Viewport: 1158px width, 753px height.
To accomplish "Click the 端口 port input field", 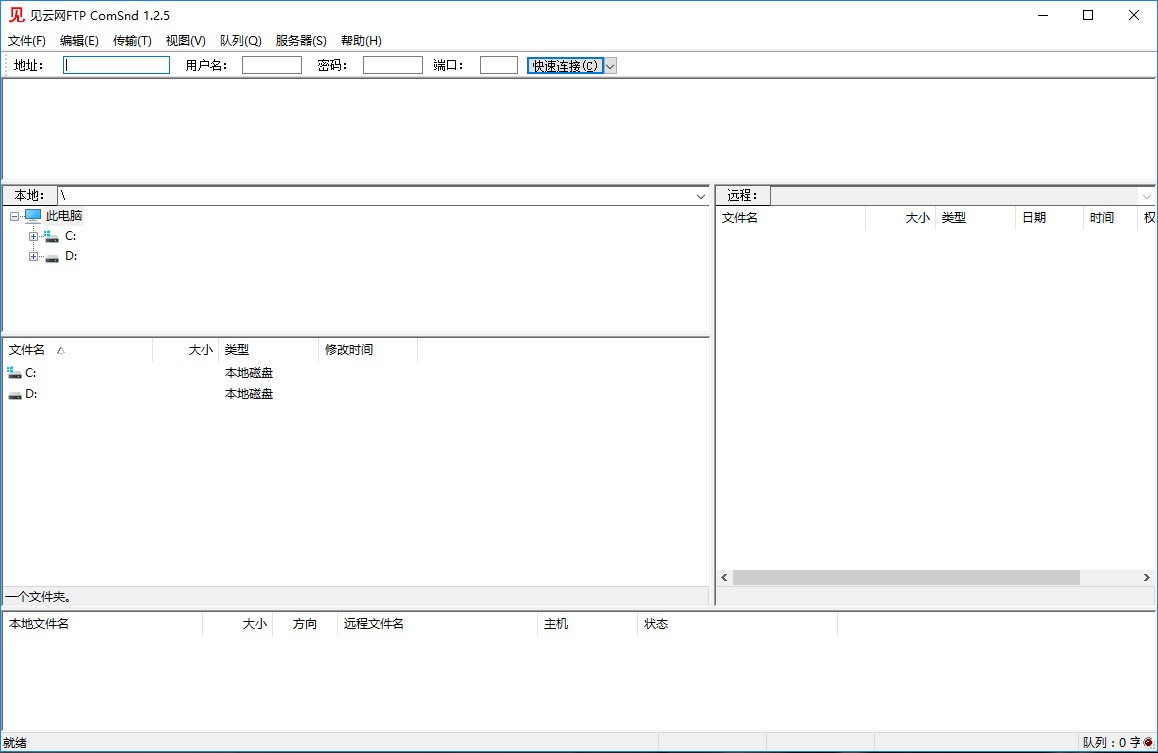I will click(x=498, y=65).
